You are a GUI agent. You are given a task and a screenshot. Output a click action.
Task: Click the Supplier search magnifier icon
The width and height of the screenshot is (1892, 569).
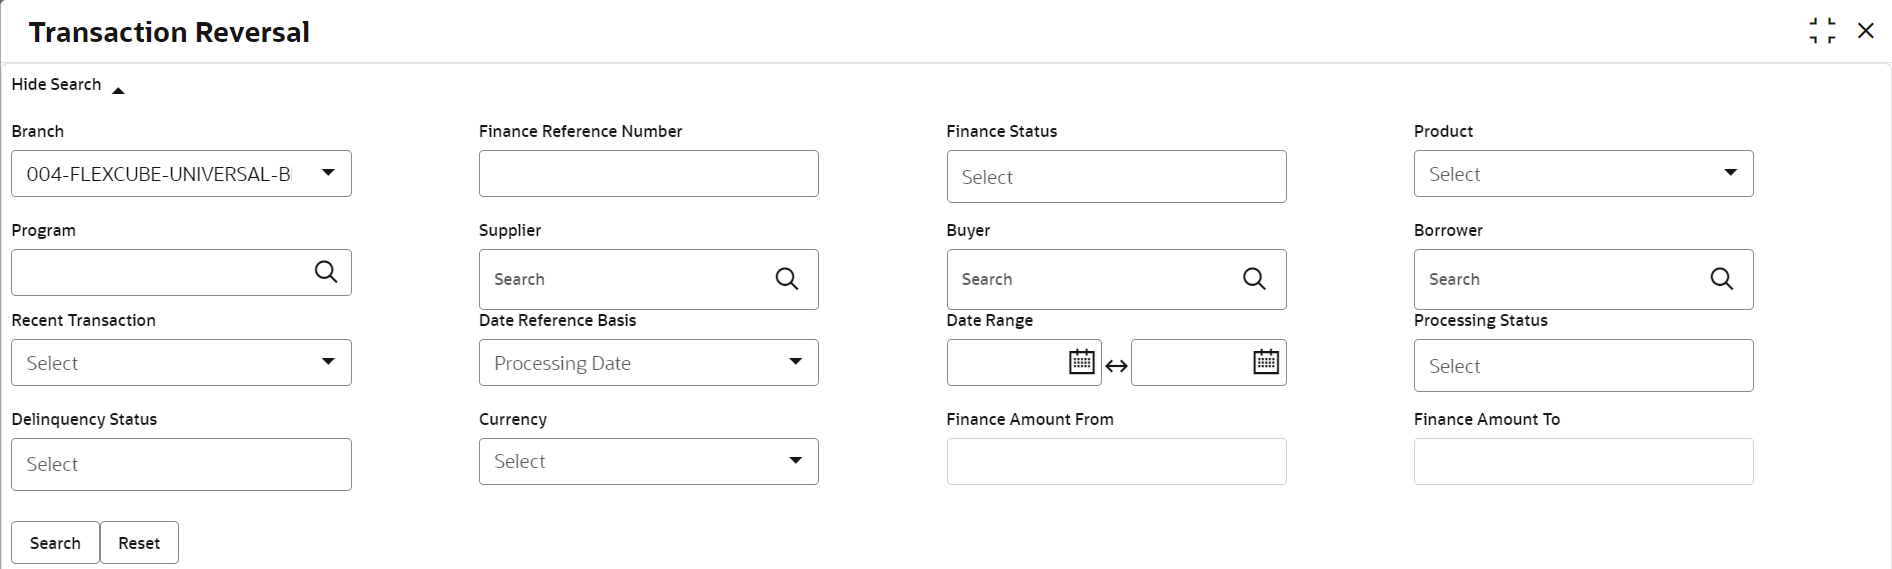tap(787, 279)
